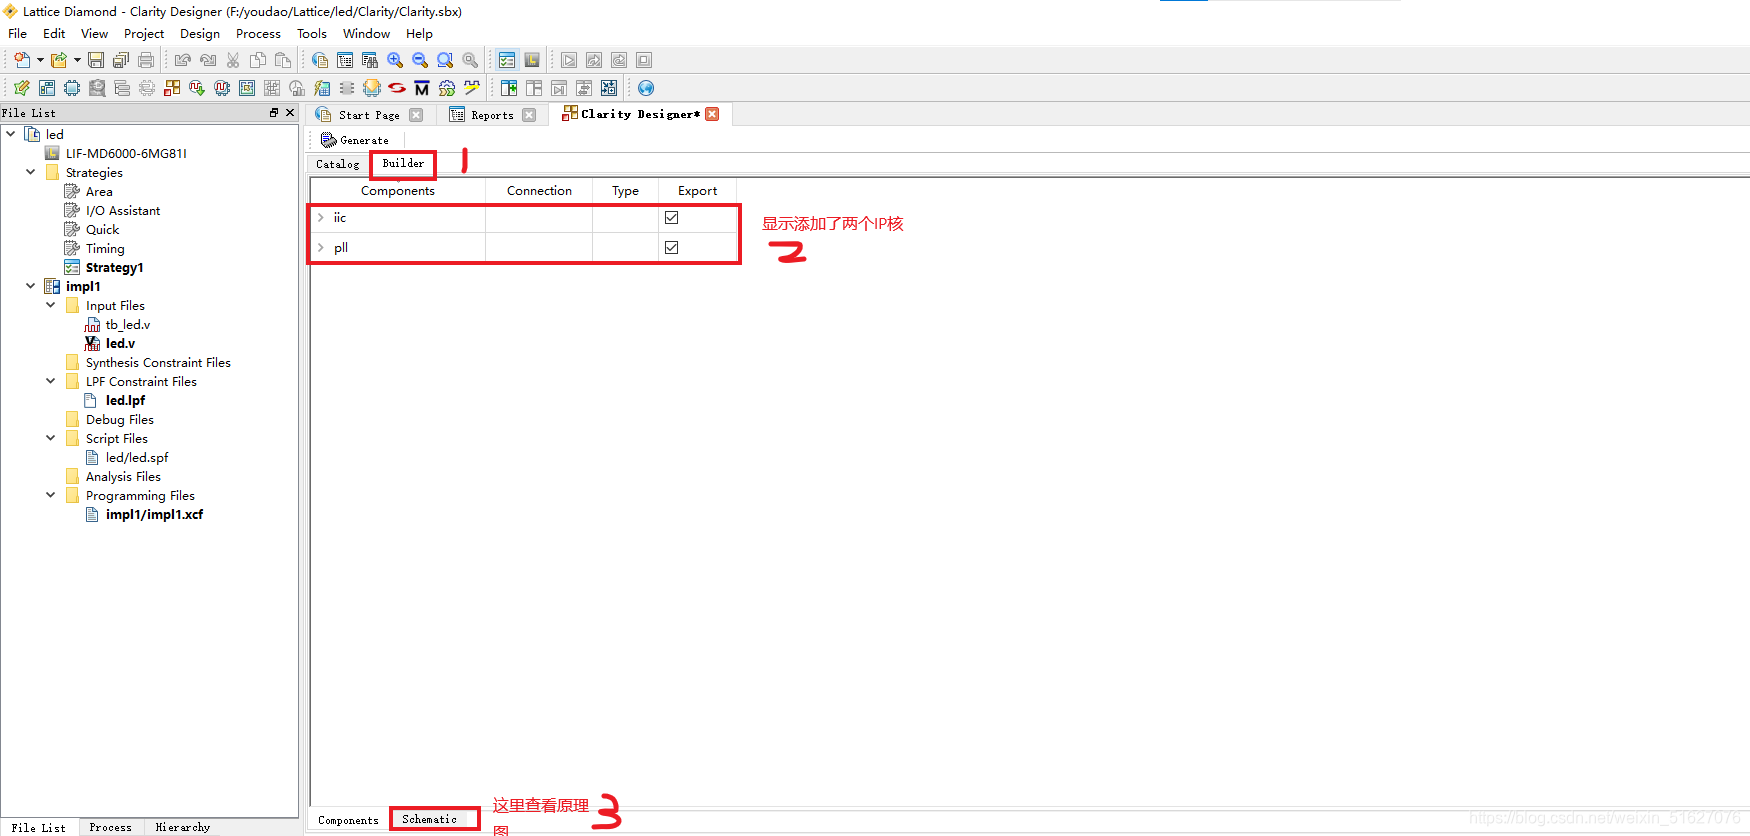This screenshot has width=1750, height=836.
Task: Click the Run play-arrow toolbar icon
Action: [569, 60]
